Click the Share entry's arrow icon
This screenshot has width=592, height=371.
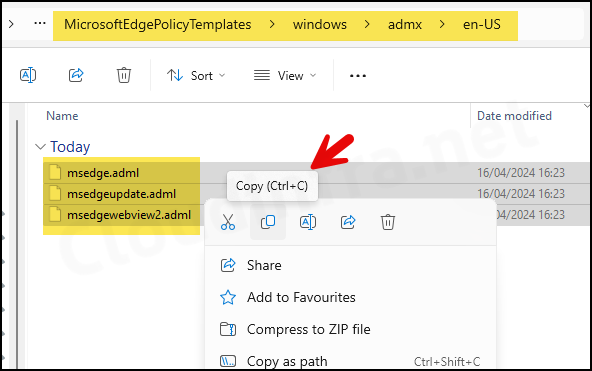(x=228, y=265)
